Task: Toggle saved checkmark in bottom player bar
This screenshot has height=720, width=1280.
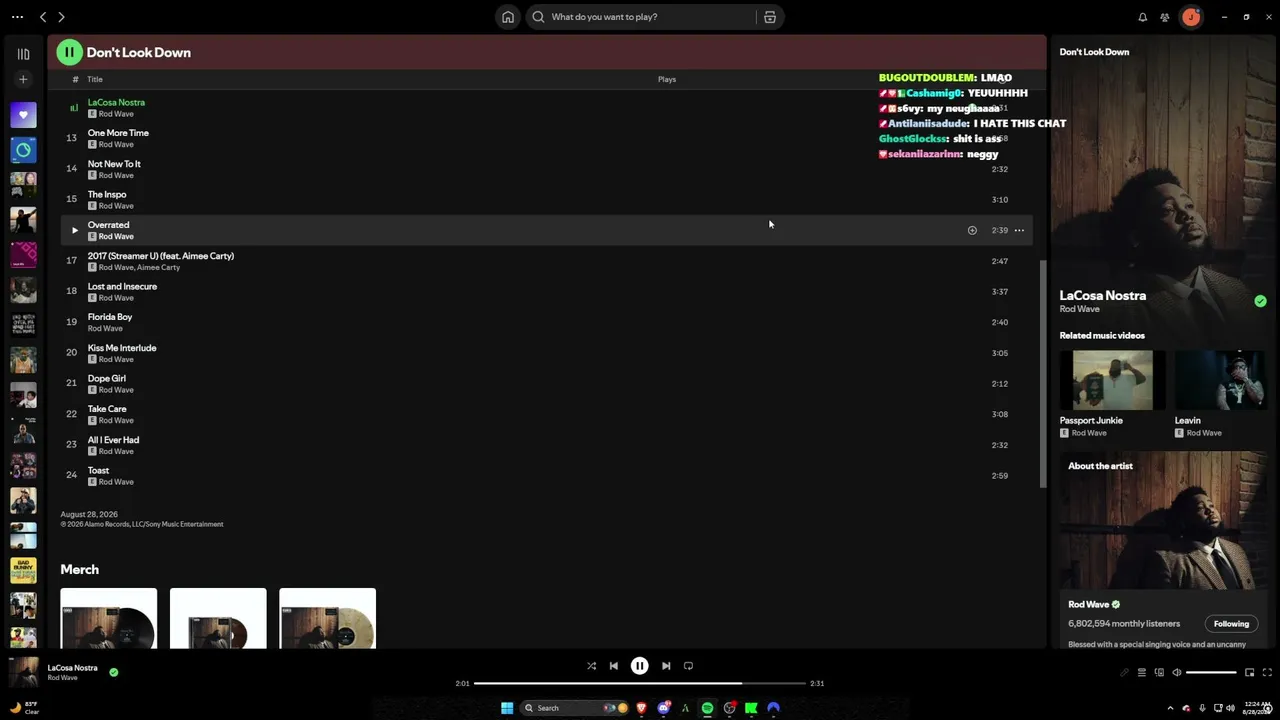Action: [113, 672]
